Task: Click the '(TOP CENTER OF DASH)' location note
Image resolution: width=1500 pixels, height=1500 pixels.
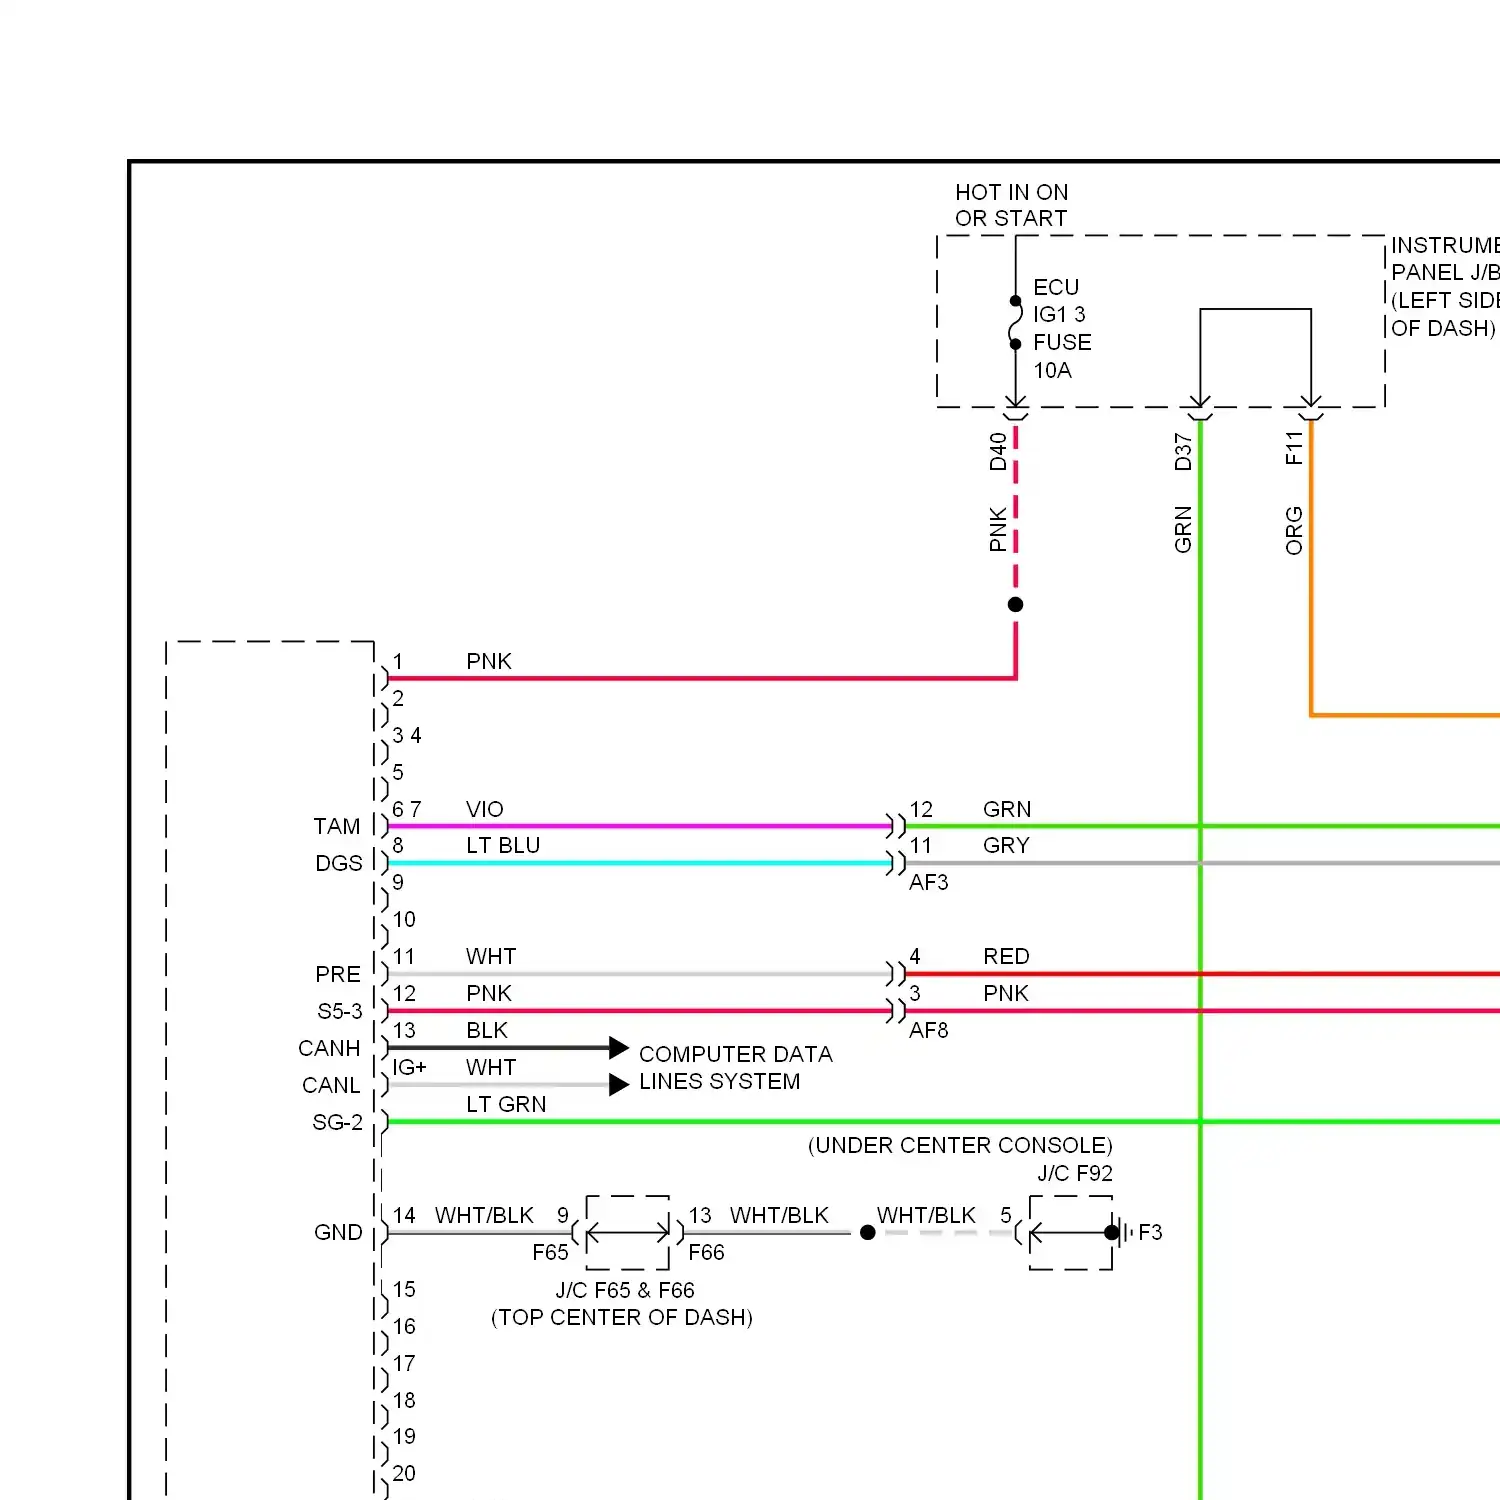Action: pos(622,1317)
